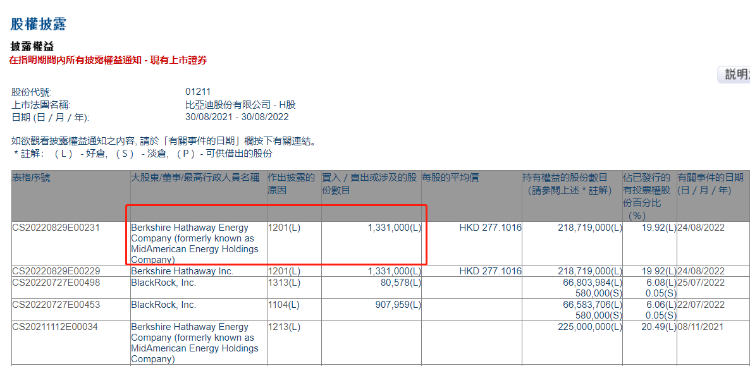Image resolution: width=750 pixels, height=366 pixels.
Task: Open the BlackRock, Inc. link for form CS20220727E00498
Action: click(x=164, y=283)
